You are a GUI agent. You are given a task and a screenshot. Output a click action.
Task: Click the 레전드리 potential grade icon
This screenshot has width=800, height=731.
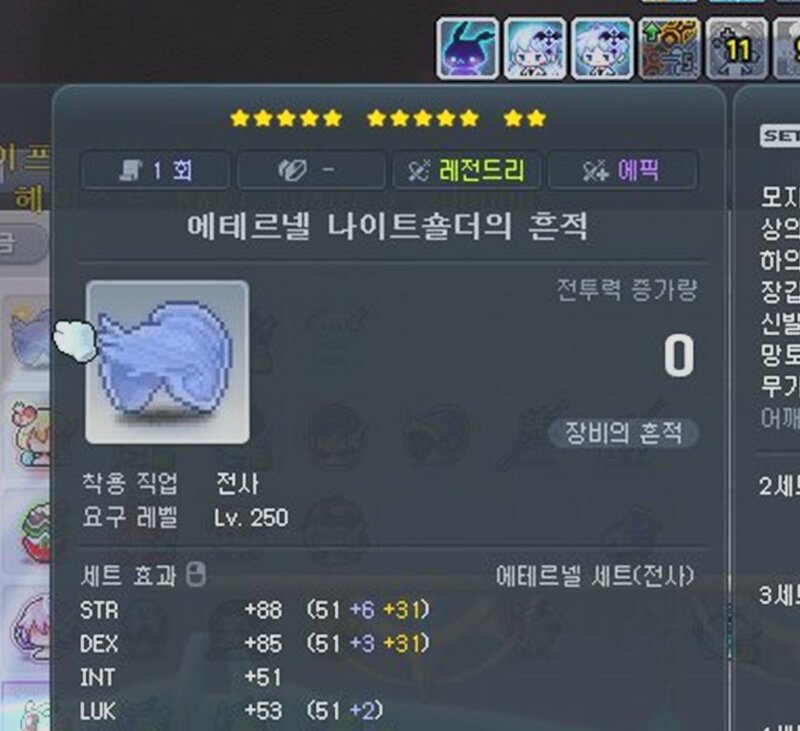pos(419,170)
